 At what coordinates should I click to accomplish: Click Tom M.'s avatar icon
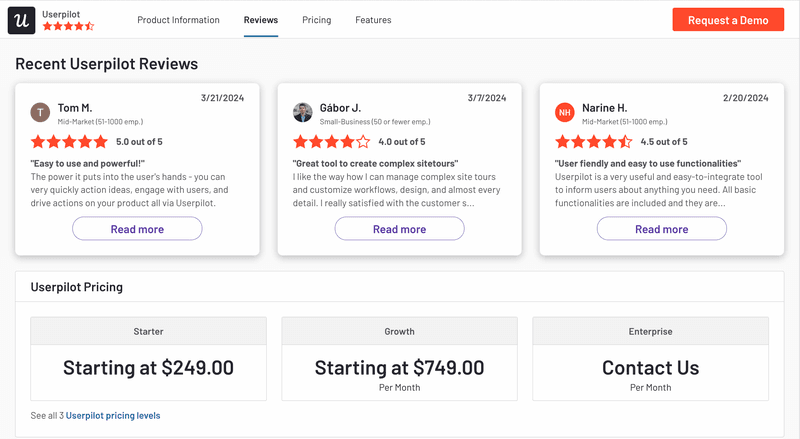pos(40,112)
